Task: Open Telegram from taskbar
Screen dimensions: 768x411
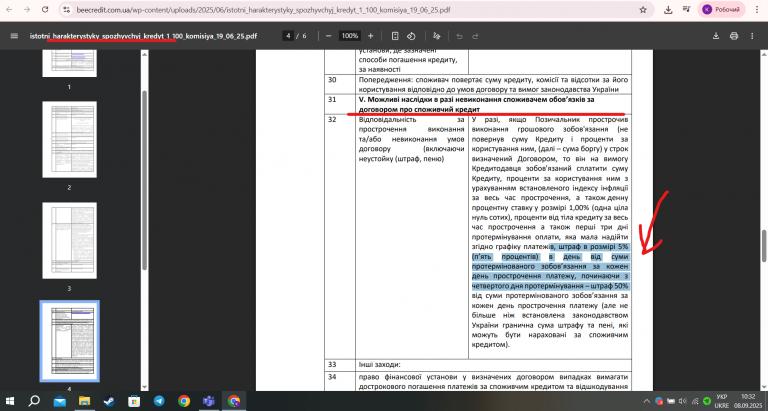Action: point(159,401)
